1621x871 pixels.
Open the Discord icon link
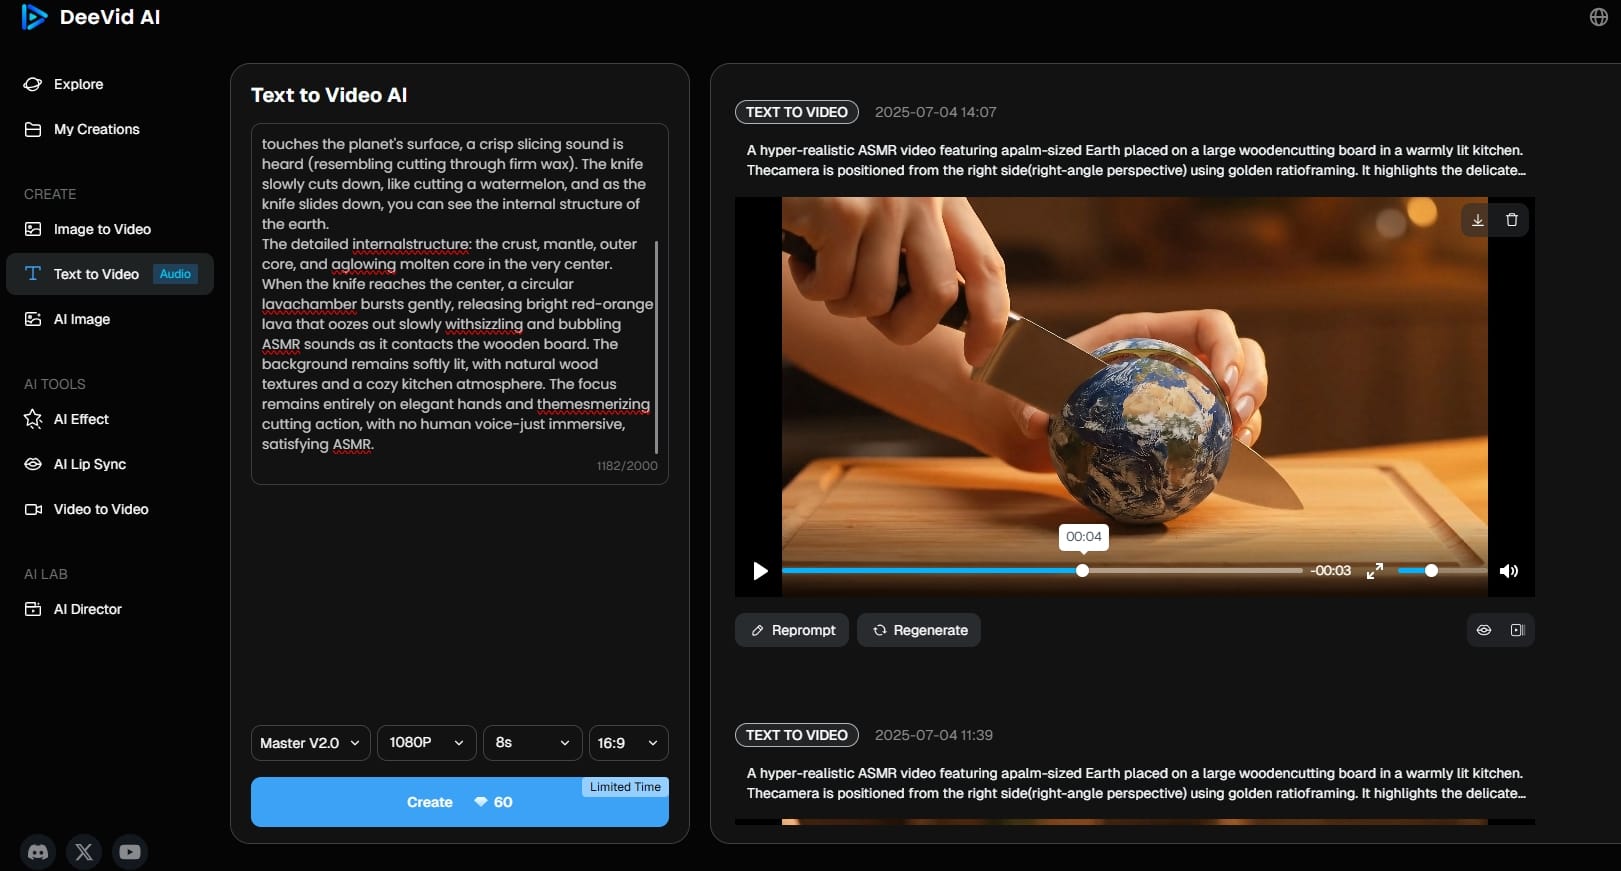tap(38, 852)
